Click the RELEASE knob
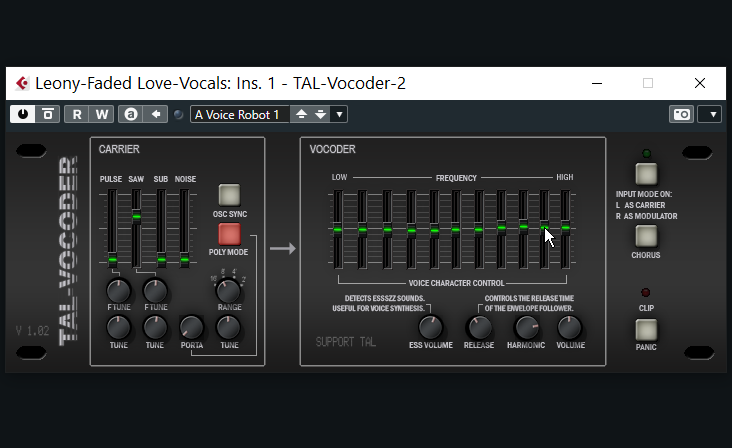The image size is (732, 448). point(479,328)
